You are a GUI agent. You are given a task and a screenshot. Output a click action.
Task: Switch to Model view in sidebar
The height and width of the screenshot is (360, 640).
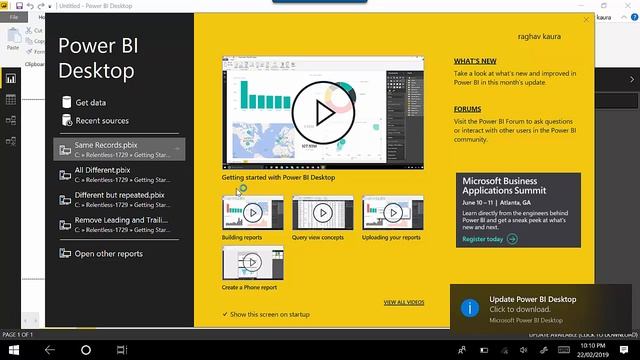(x=11, y=120)
